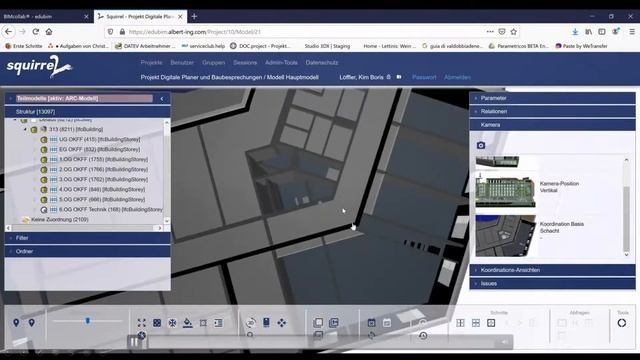This screenshot has width=640, height=360.
Task: Open the Gruppen menu
Action: click(x=213, y=62)
